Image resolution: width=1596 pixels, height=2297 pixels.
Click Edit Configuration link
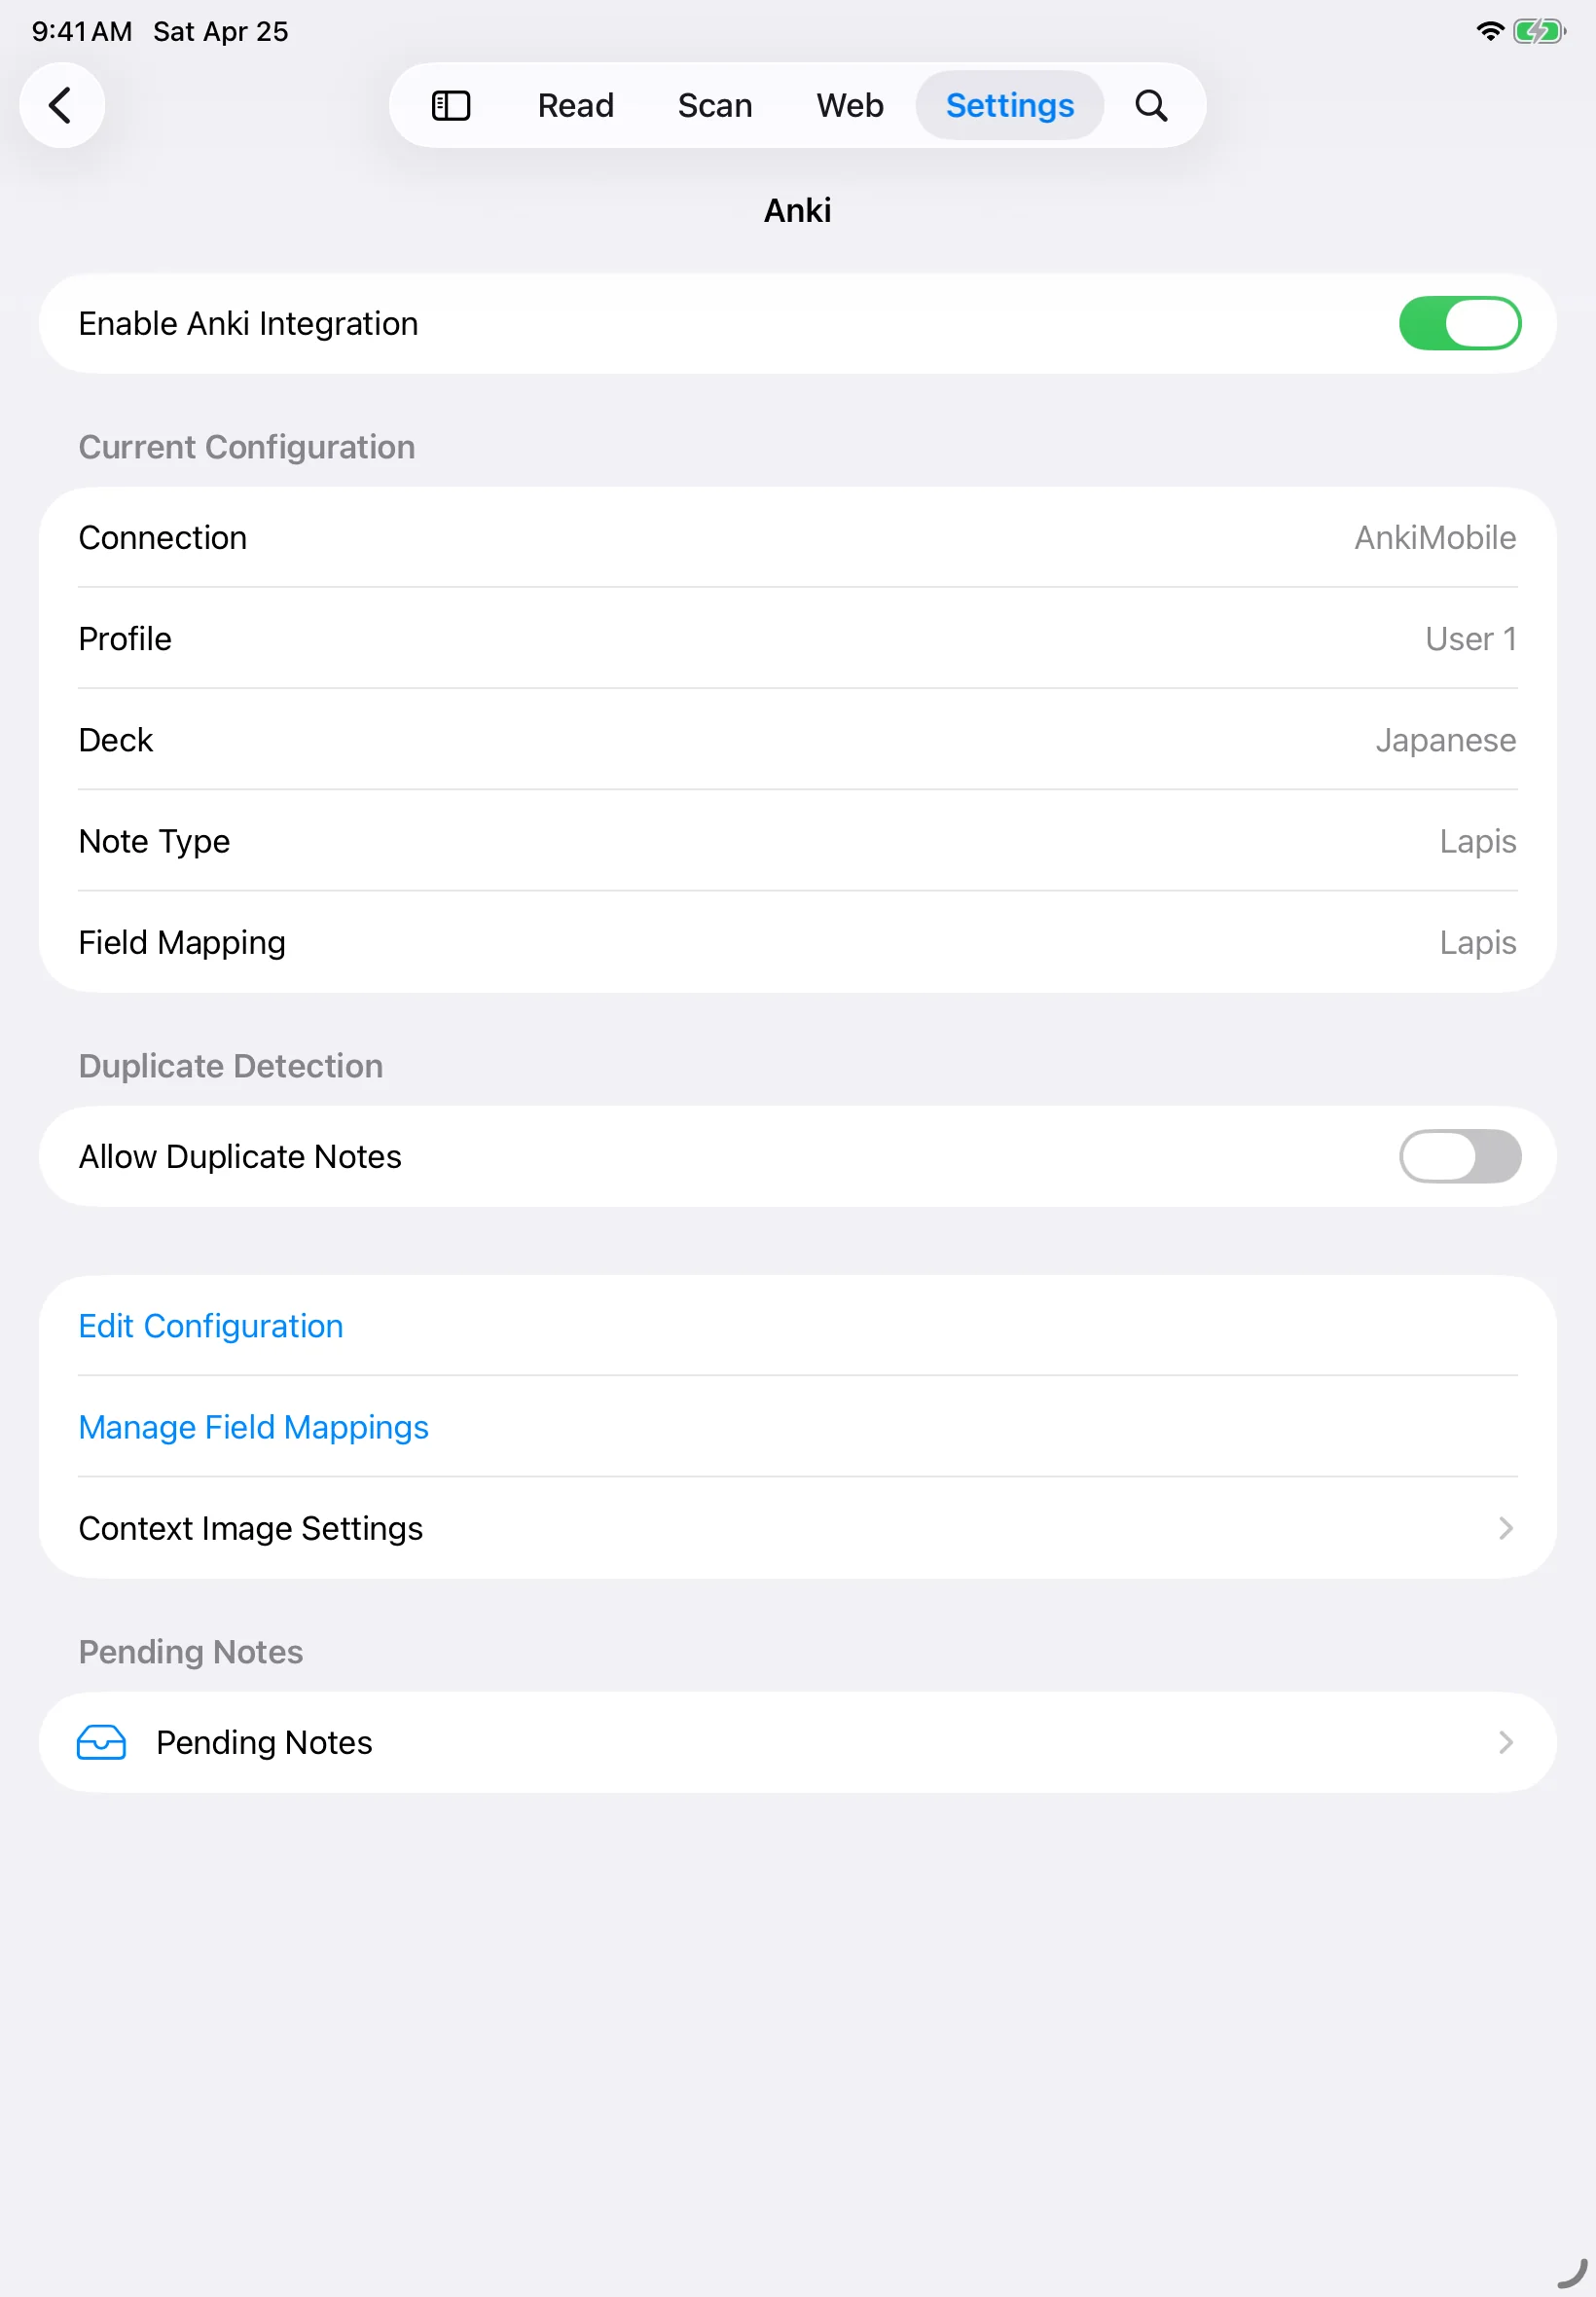coord(211,1326)
